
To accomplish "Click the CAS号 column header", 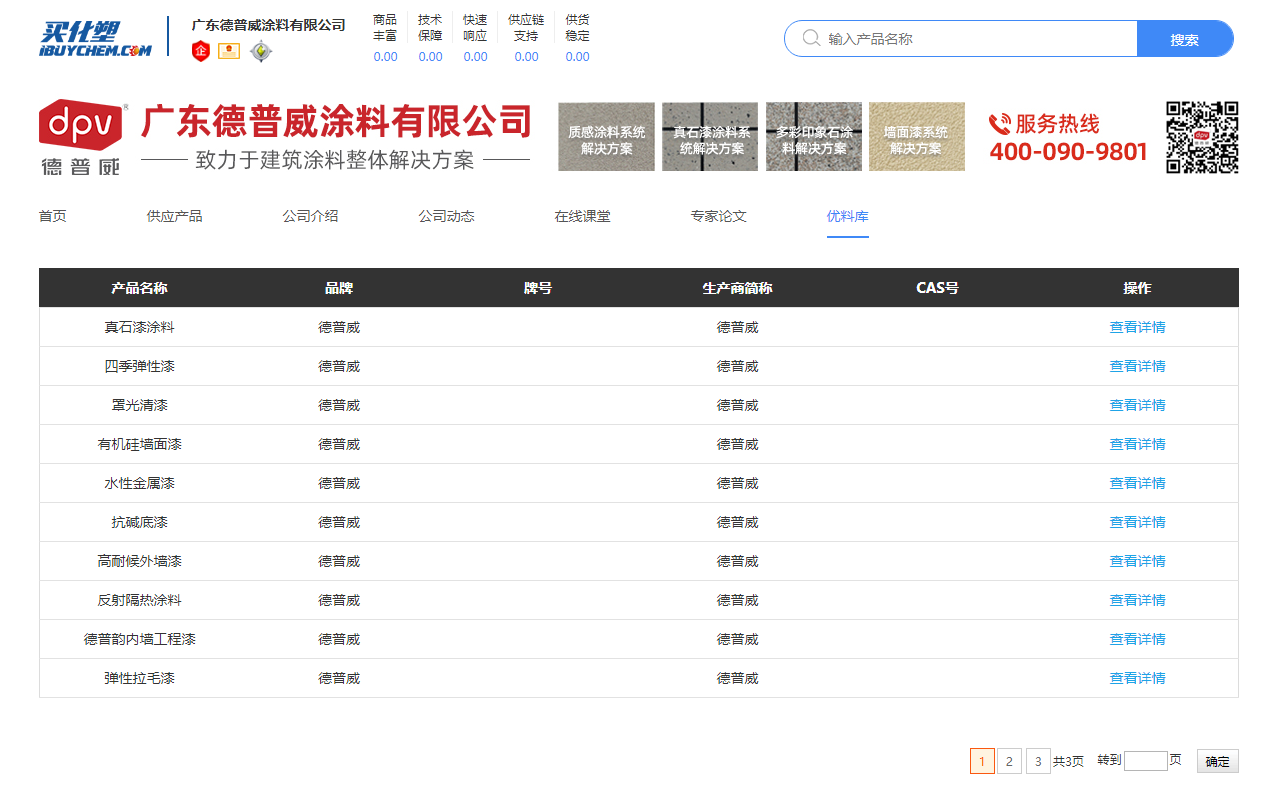I will coord(937,288).
